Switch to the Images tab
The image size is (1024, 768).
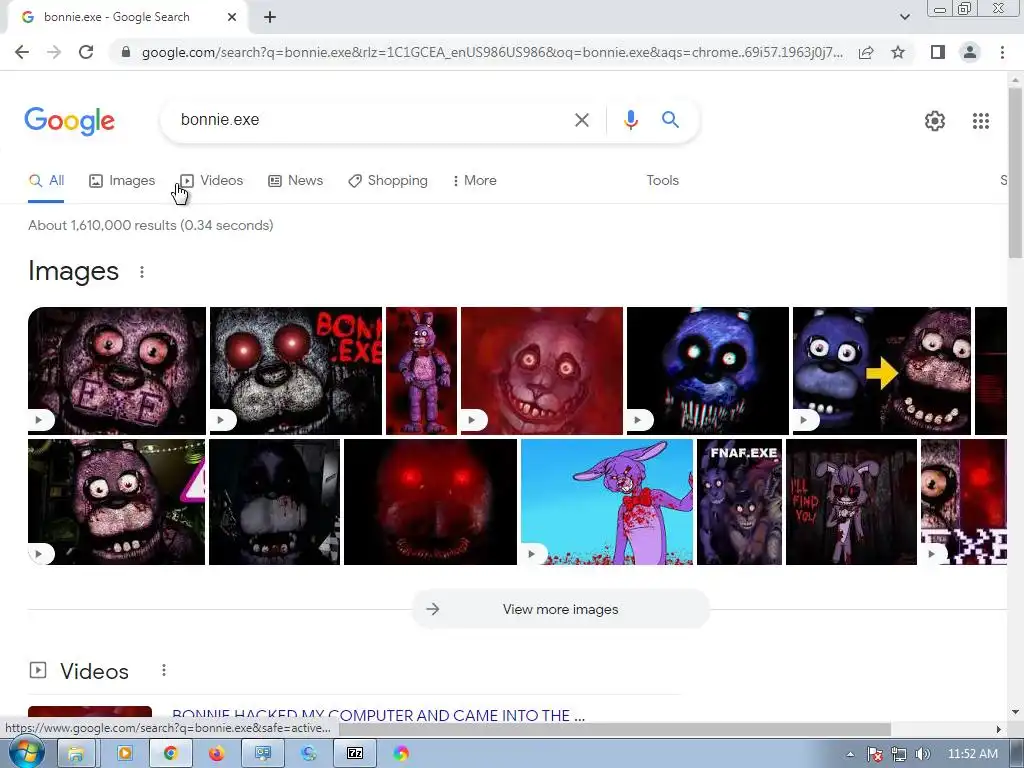pyautogui.click(x=122, y=181)
